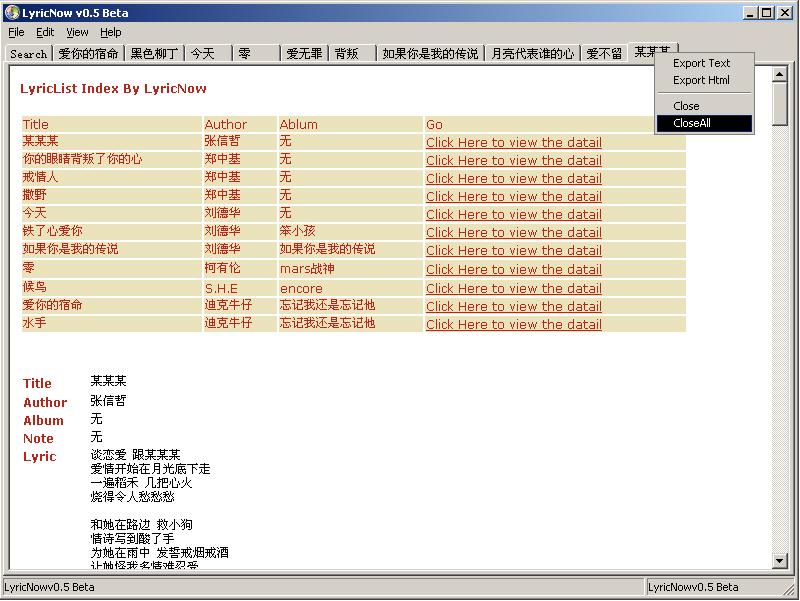Choose CloseAll in the context menu

pyautogui.click(x=692, y=123)
